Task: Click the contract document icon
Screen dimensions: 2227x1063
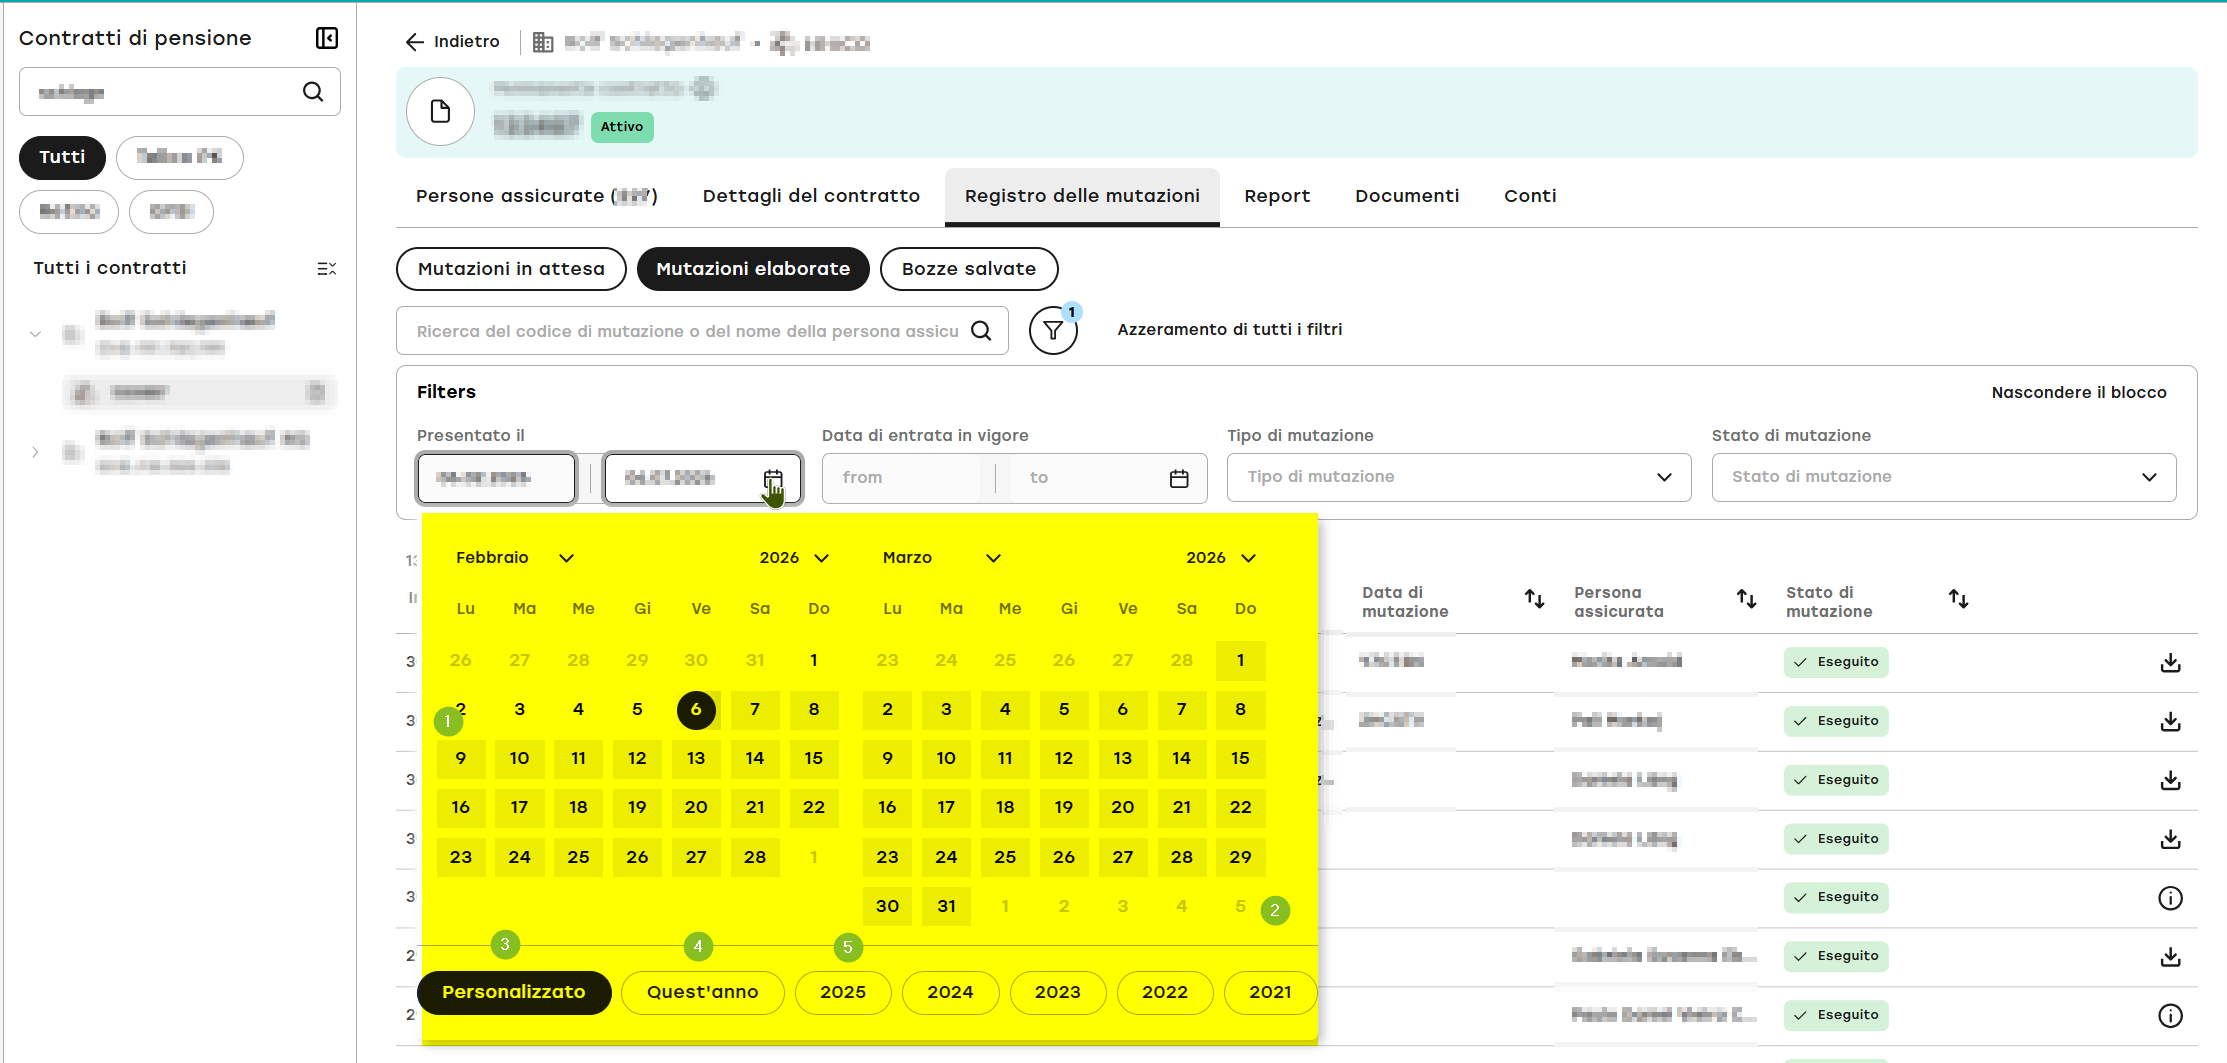Action: pos(440,111)
